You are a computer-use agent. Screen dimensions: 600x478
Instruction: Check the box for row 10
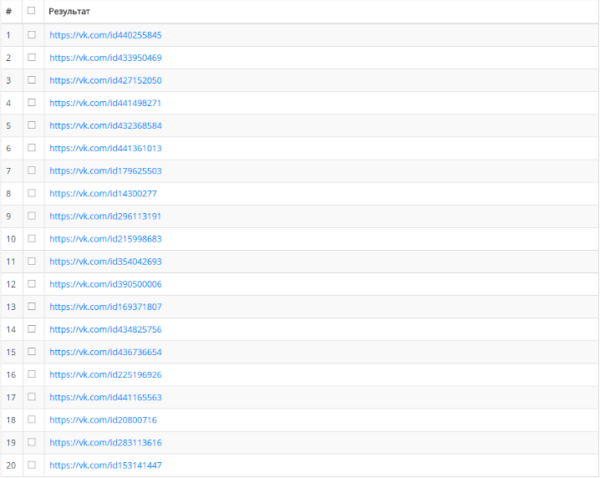click(32, 238)
